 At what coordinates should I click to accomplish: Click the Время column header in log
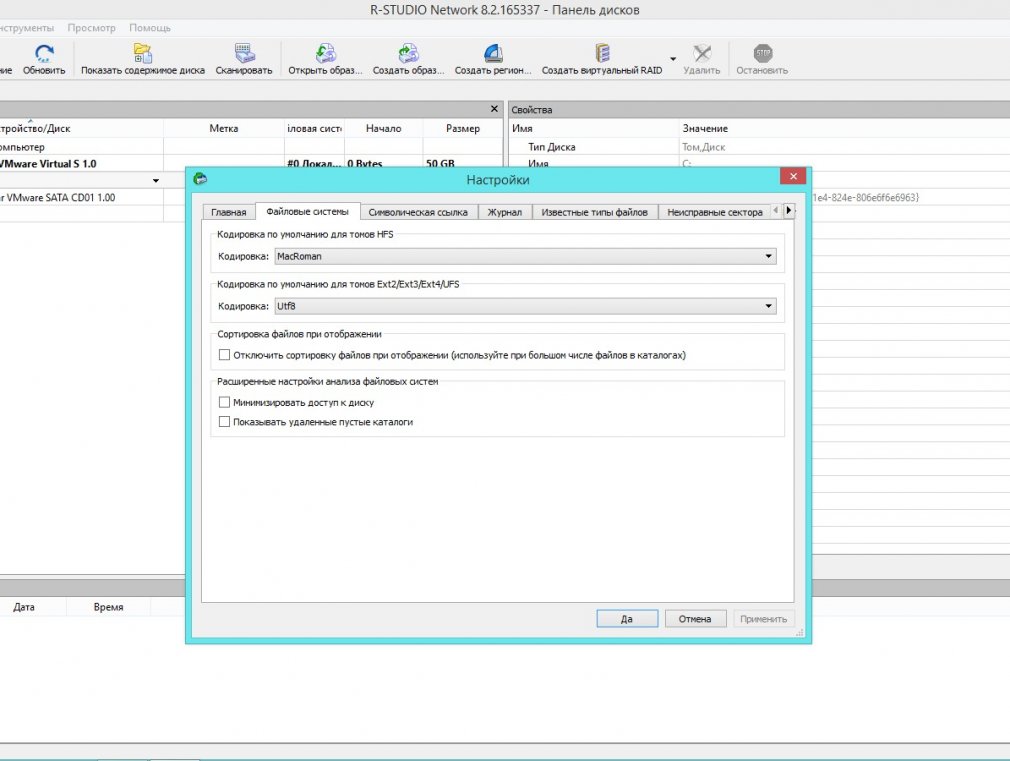108,607
